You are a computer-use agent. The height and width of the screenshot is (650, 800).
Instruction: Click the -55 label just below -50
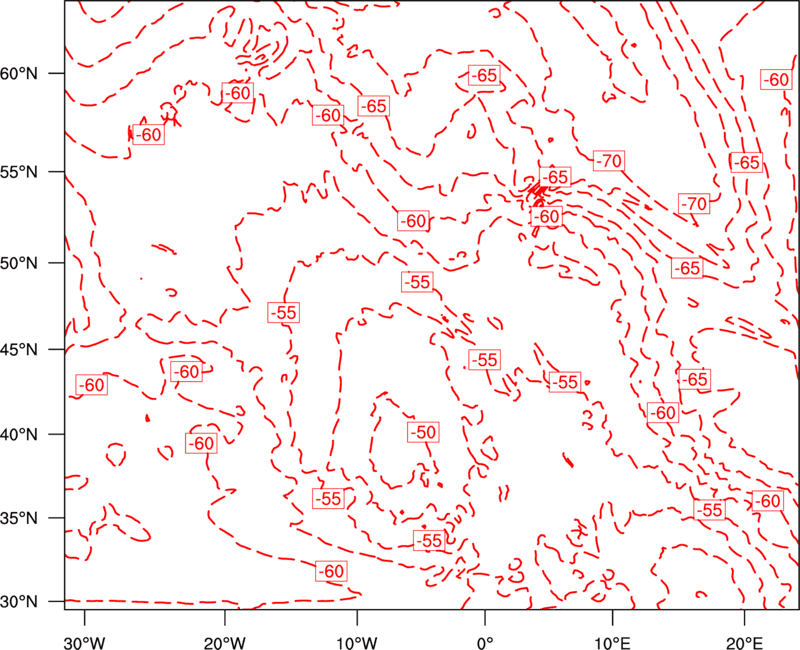click(x=429, y=540)
